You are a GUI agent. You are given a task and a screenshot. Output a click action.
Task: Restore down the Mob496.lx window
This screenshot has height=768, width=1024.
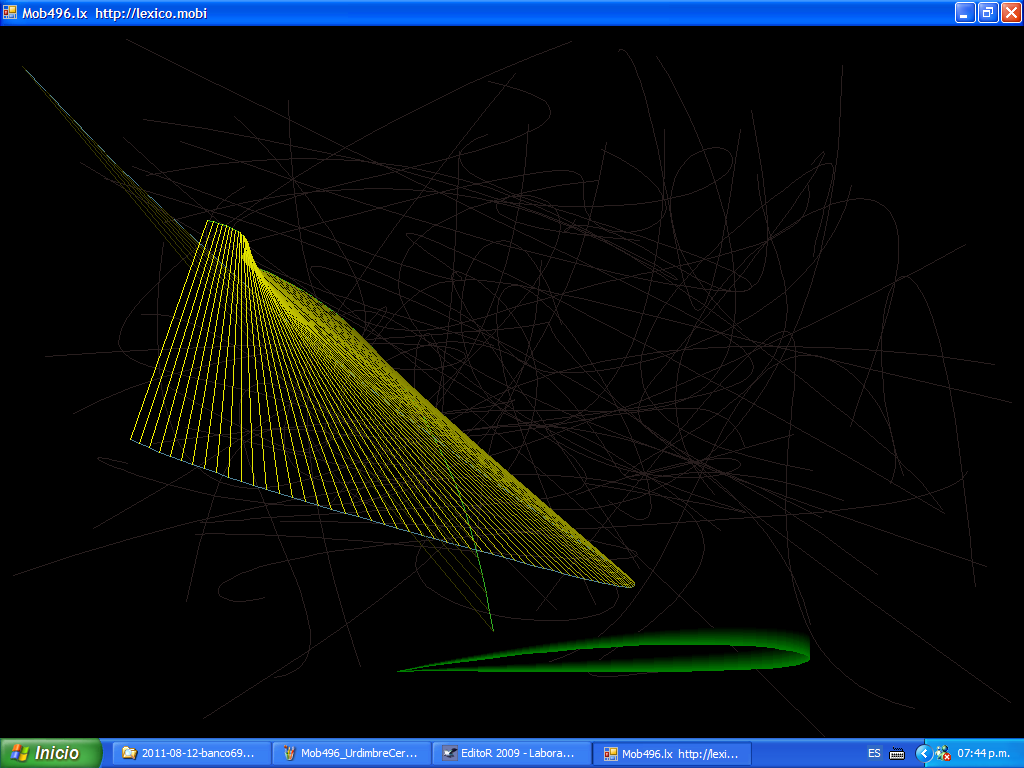coord(988,12)
